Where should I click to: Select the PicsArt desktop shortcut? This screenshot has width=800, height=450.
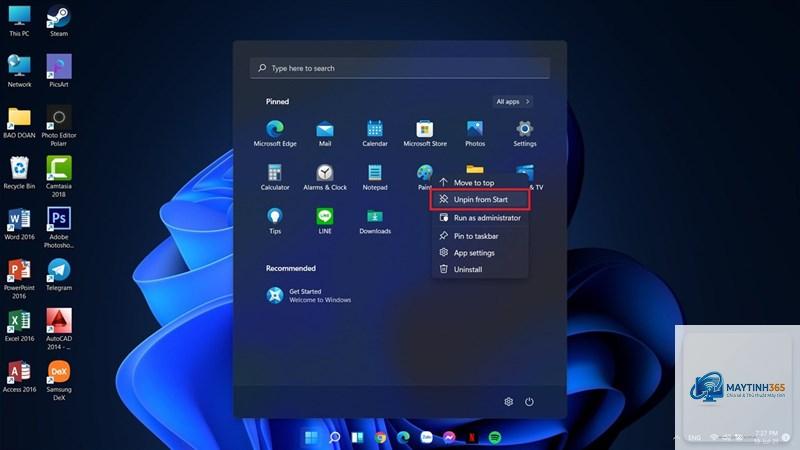(x=59, y=71)
